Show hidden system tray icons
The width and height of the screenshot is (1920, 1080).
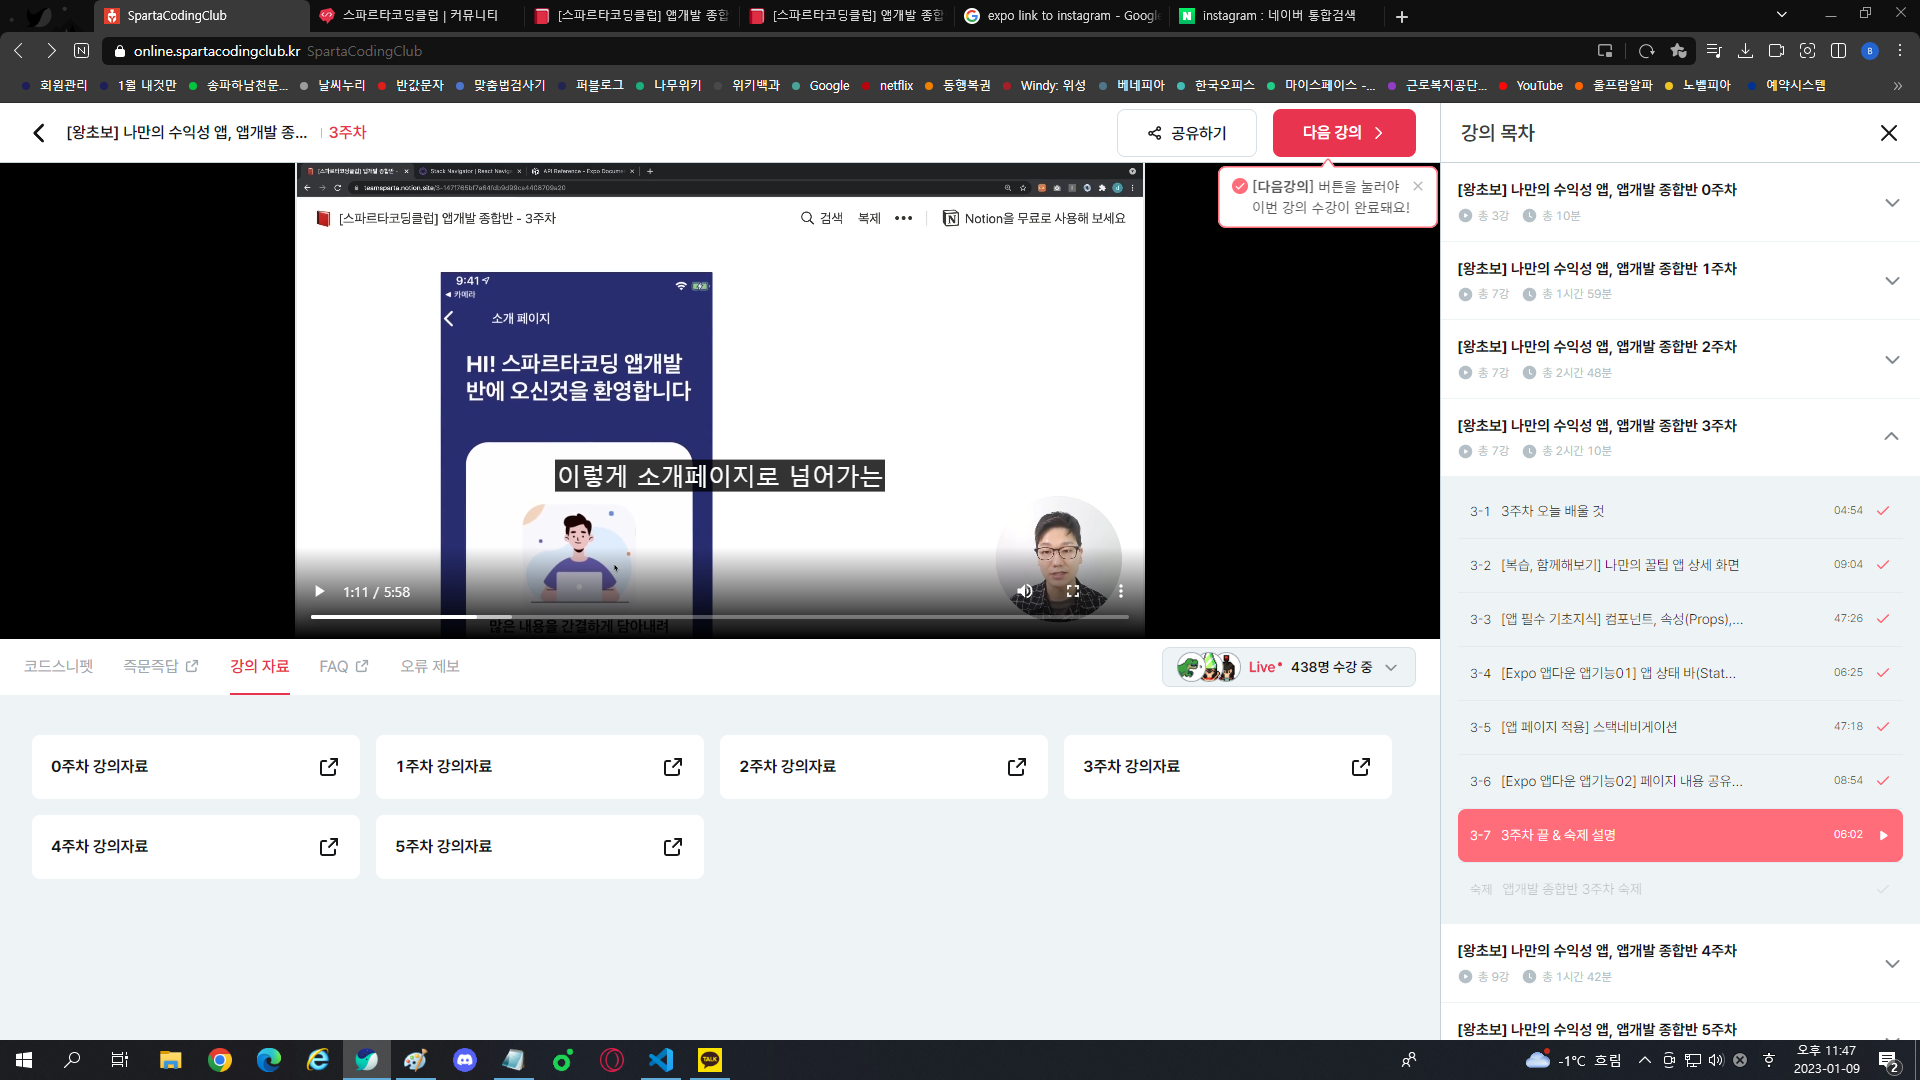(x=1644, y=1060)
